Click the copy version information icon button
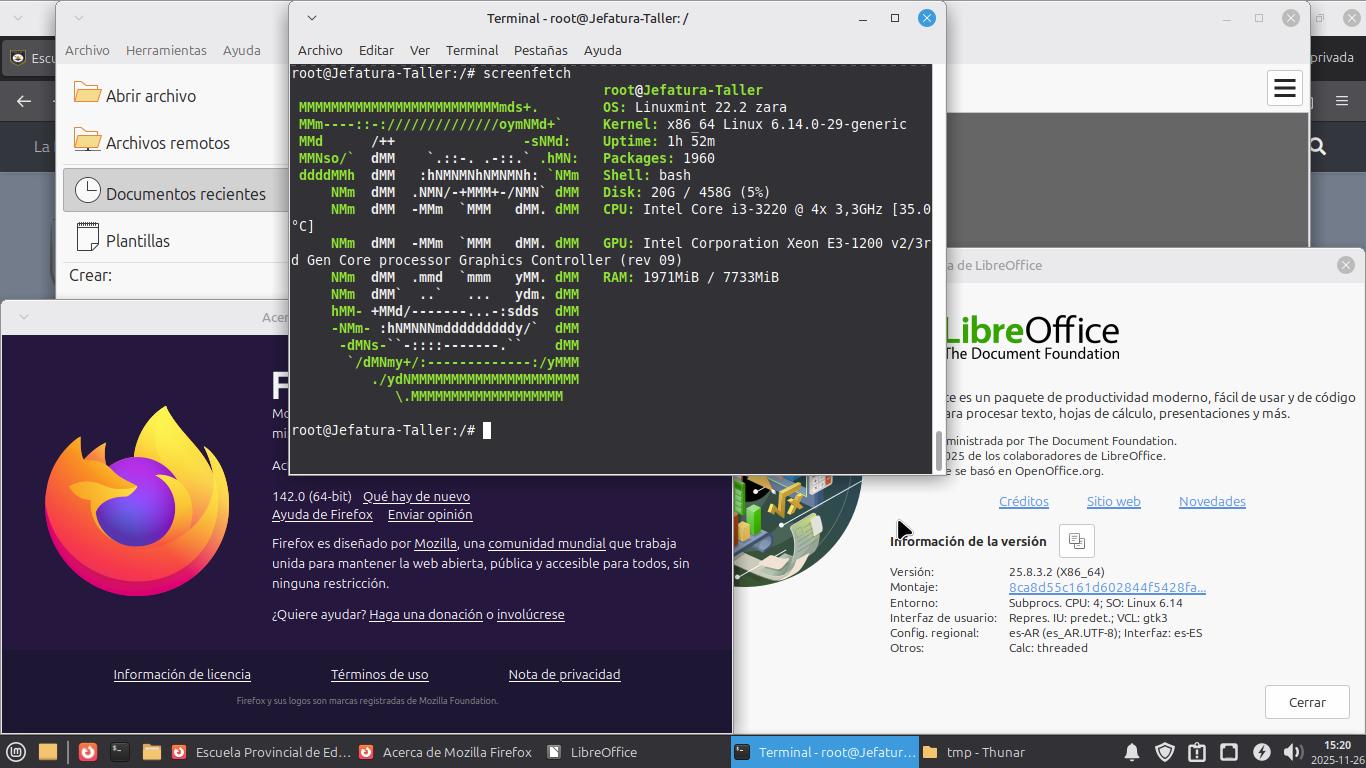 click(1076, 541)
